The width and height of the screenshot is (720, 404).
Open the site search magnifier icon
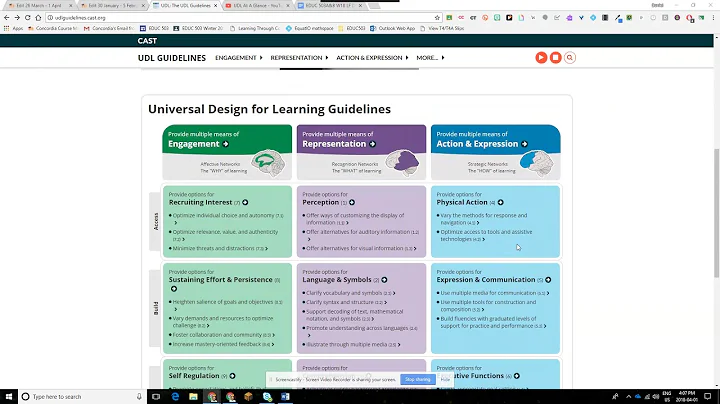[x=570, y=57]
